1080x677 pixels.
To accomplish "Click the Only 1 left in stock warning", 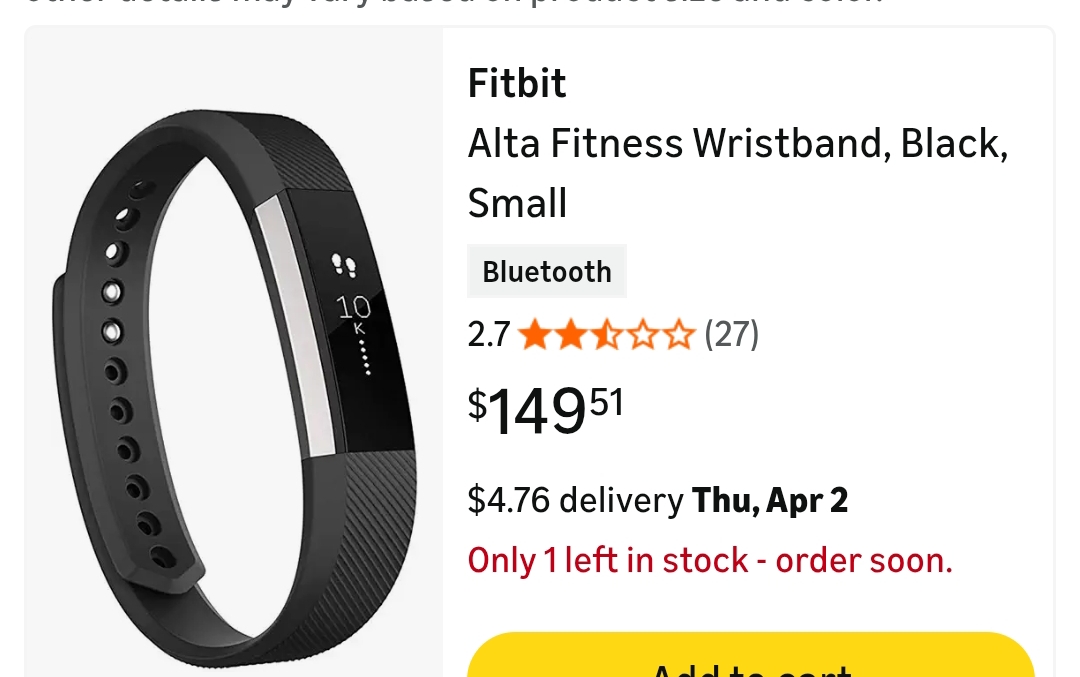I will (710, 561).
